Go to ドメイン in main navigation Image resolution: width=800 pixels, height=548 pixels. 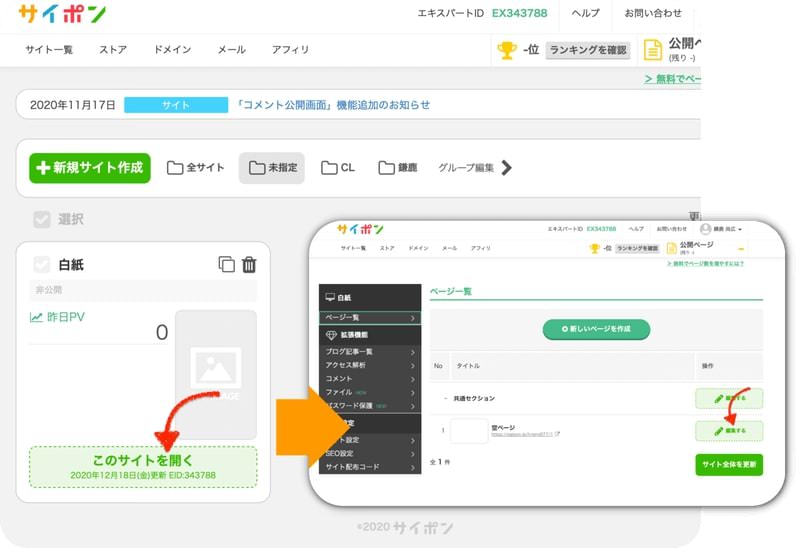172,49
